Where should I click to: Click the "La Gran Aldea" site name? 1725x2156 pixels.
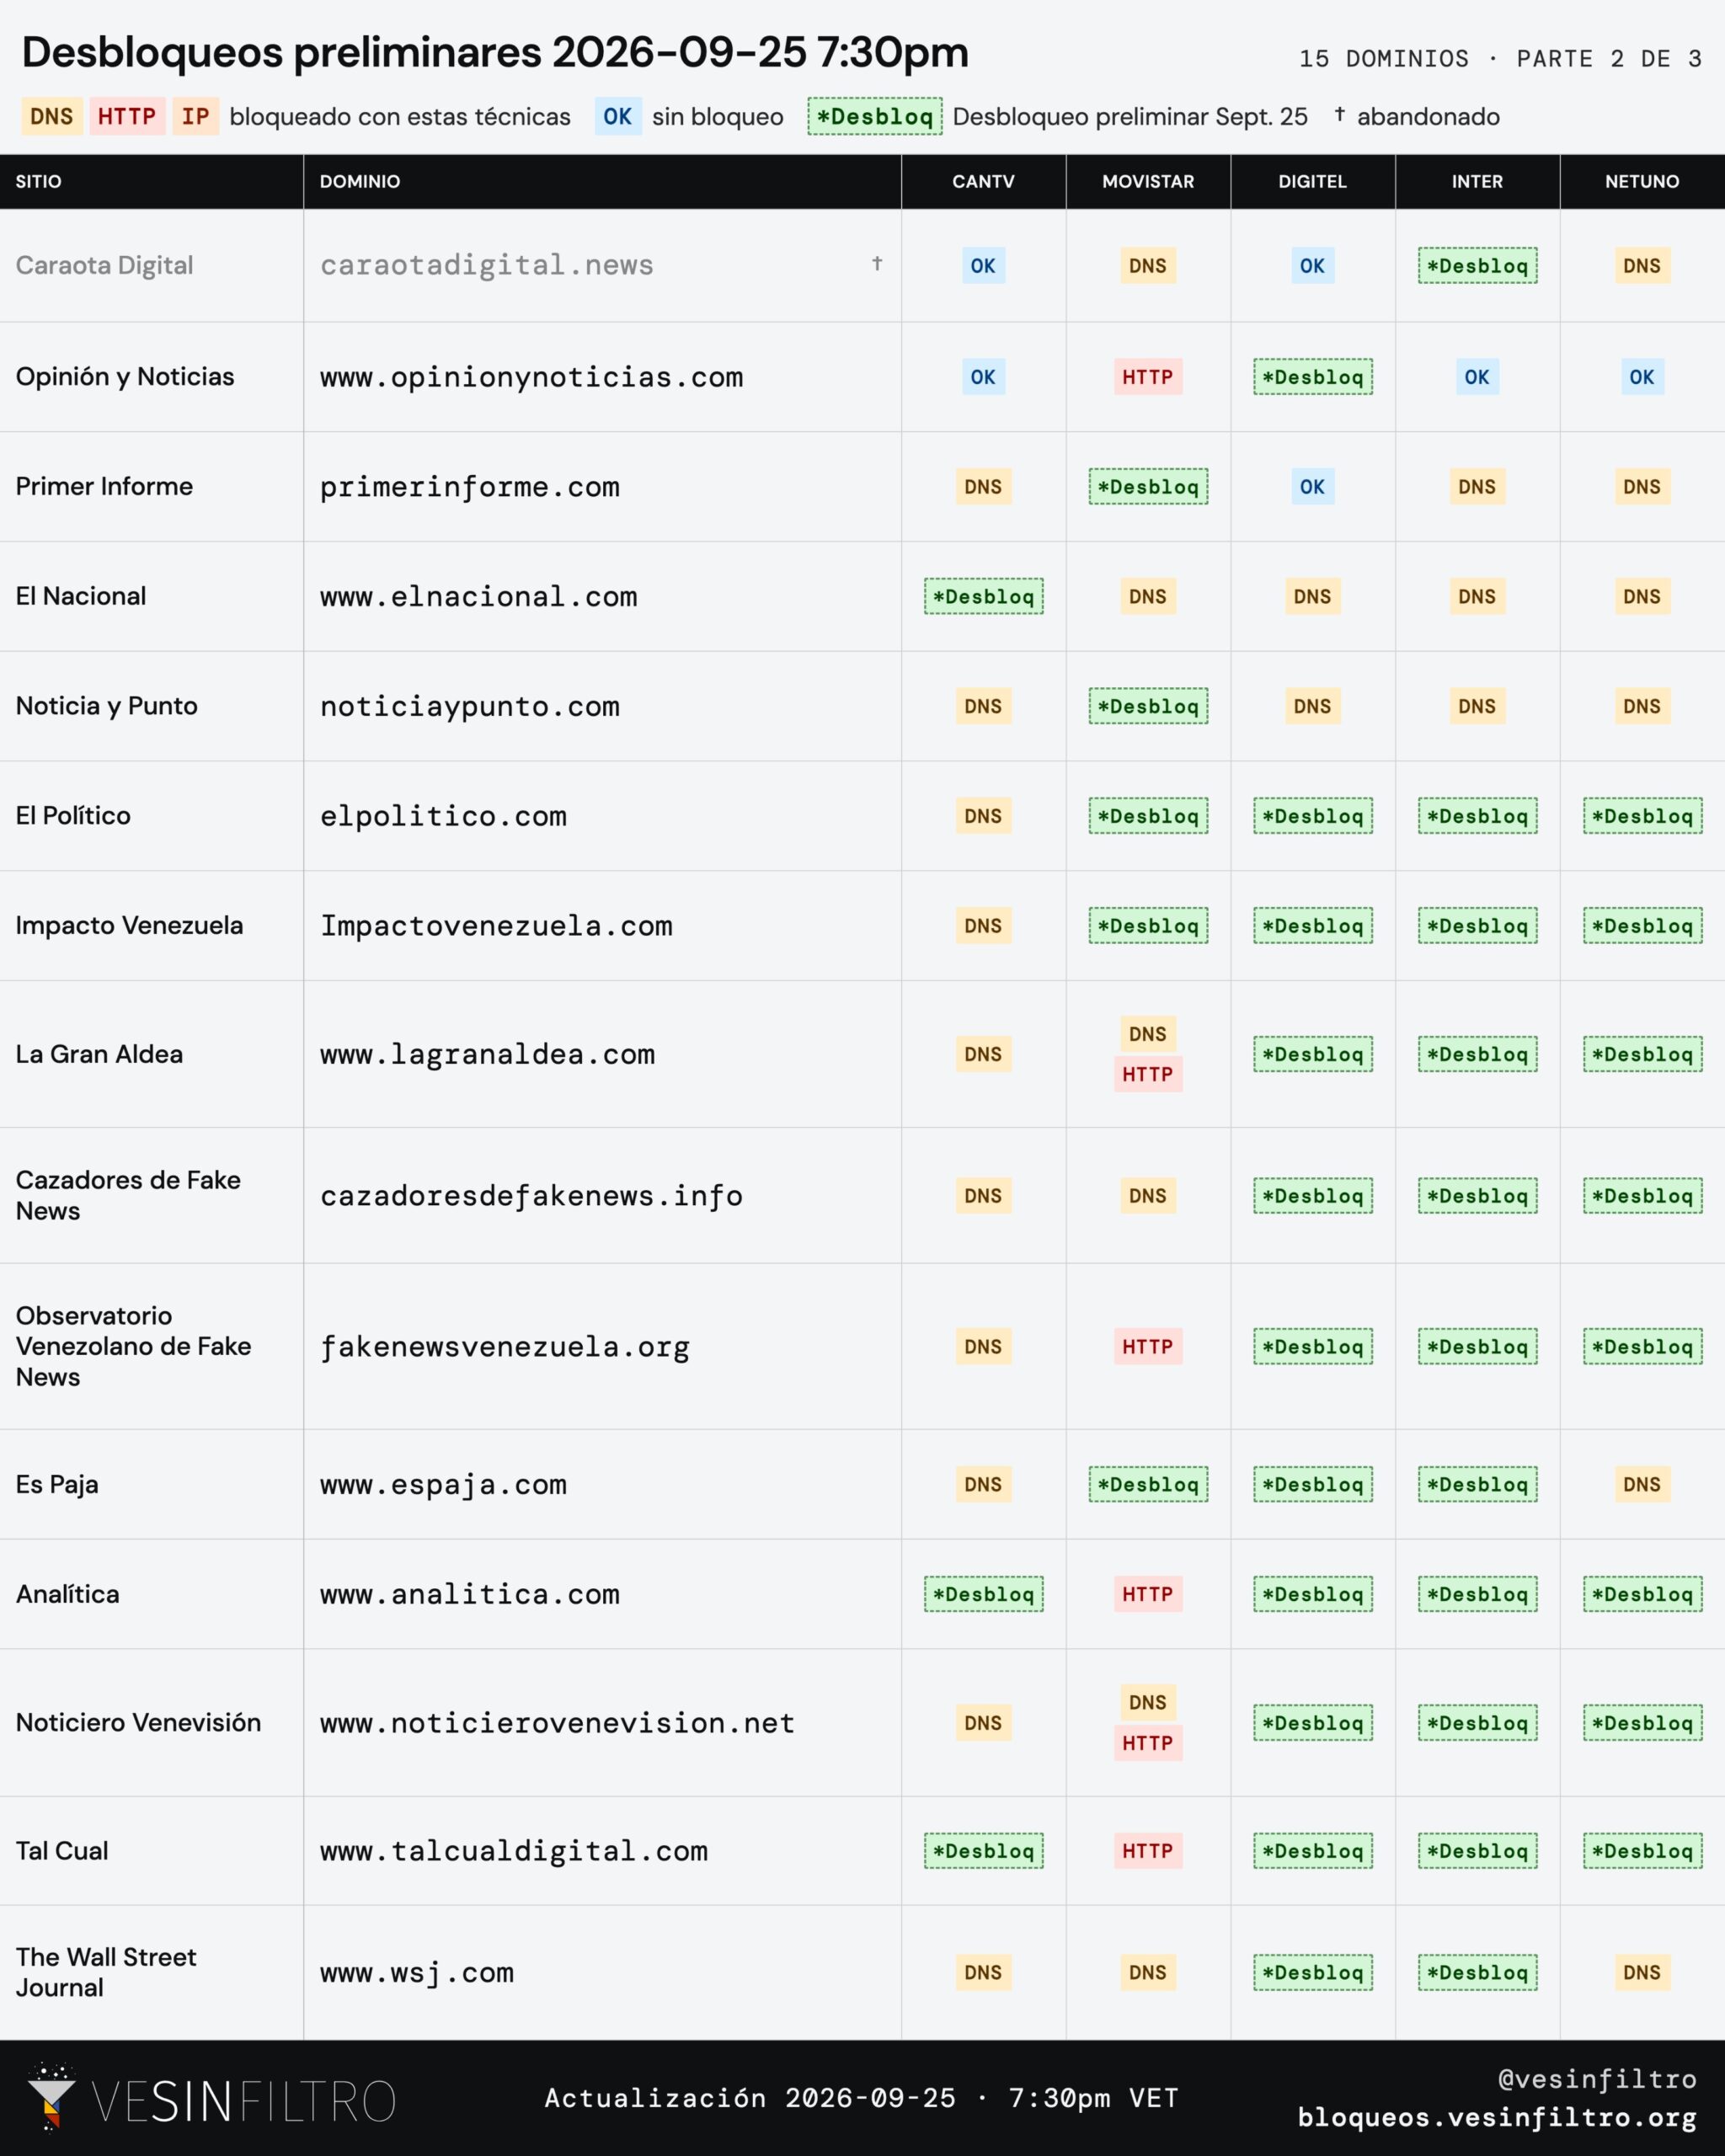pyautogui.click(x=99, y=1054)
